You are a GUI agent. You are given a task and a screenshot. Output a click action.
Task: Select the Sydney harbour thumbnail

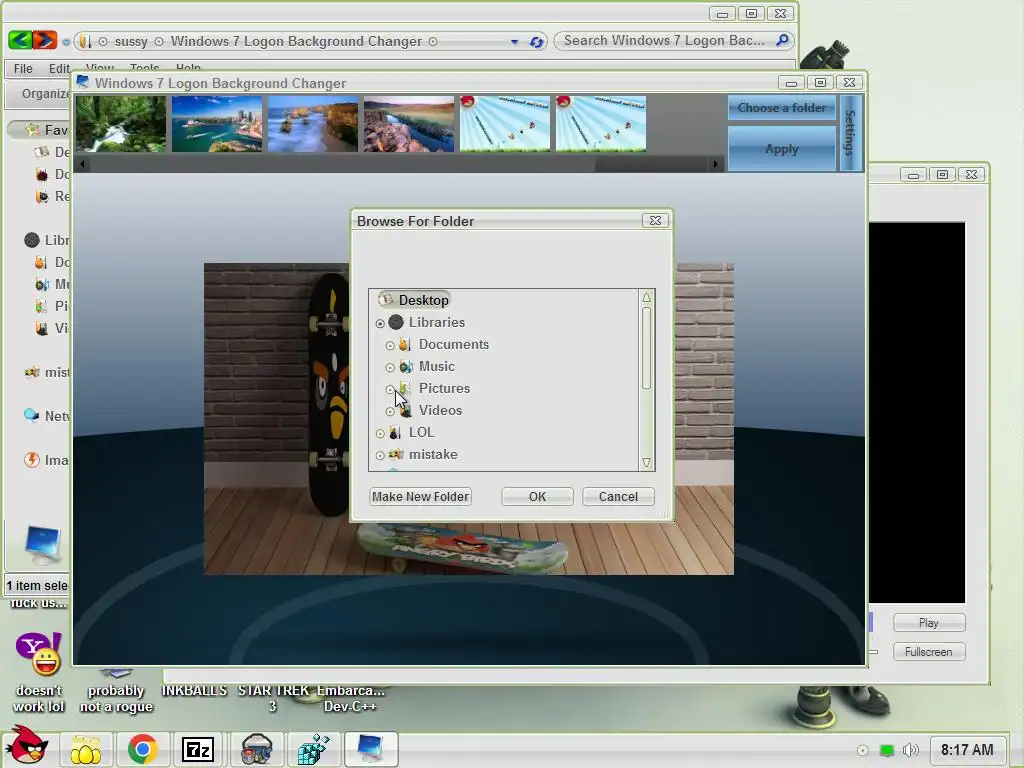click(x=217, y=123)
